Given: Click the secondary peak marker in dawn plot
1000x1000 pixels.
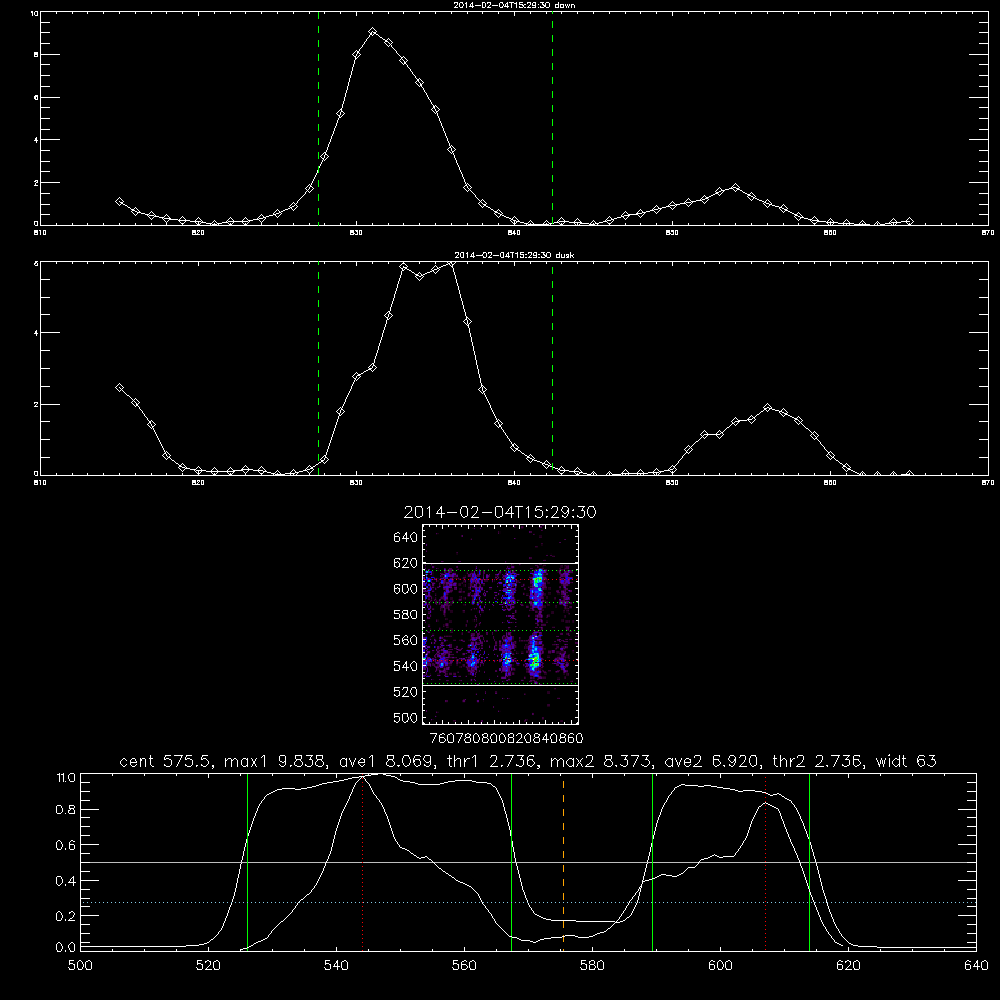Looking at the screenshot, I should (735, 188).
